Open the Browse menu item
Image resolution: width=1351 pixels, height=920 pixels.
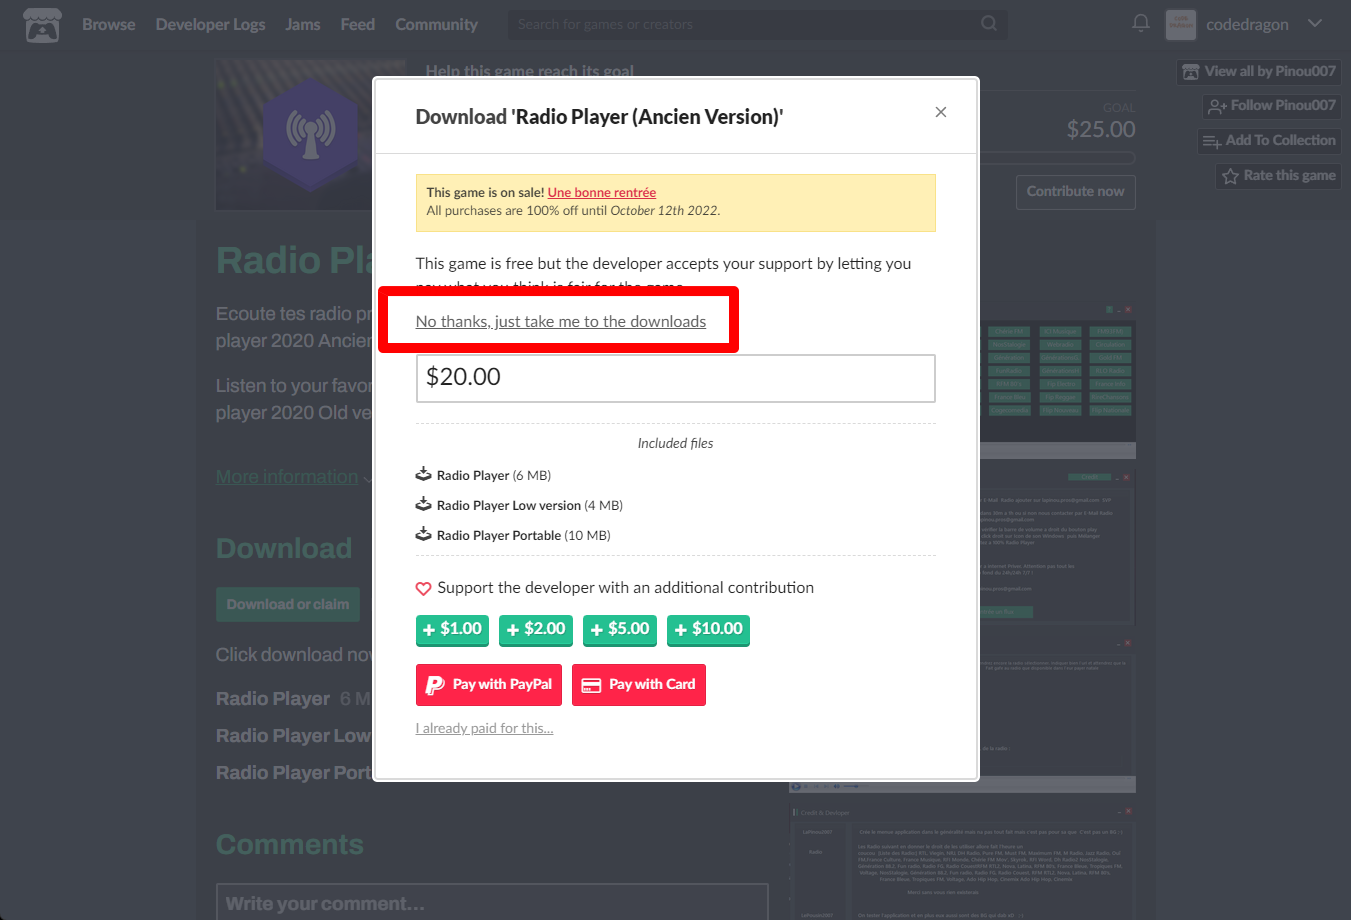tap(108, 24)
